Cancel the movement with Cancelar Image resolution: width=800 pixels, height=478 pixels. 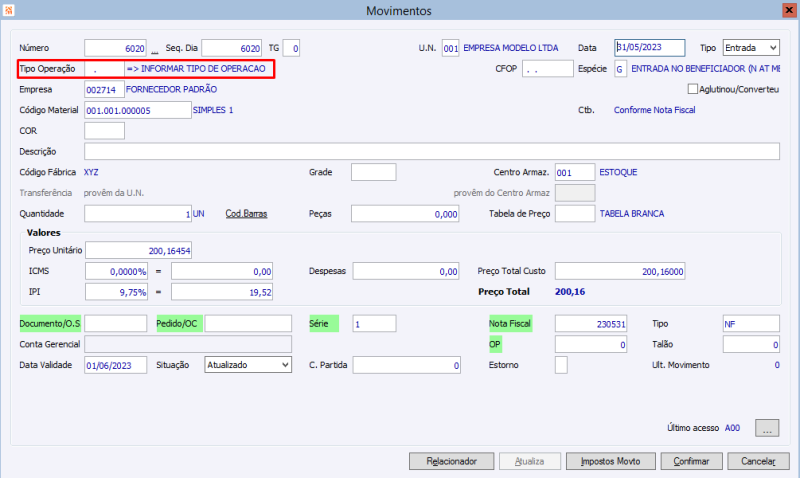pyautogui.click(x=758, y=461)
